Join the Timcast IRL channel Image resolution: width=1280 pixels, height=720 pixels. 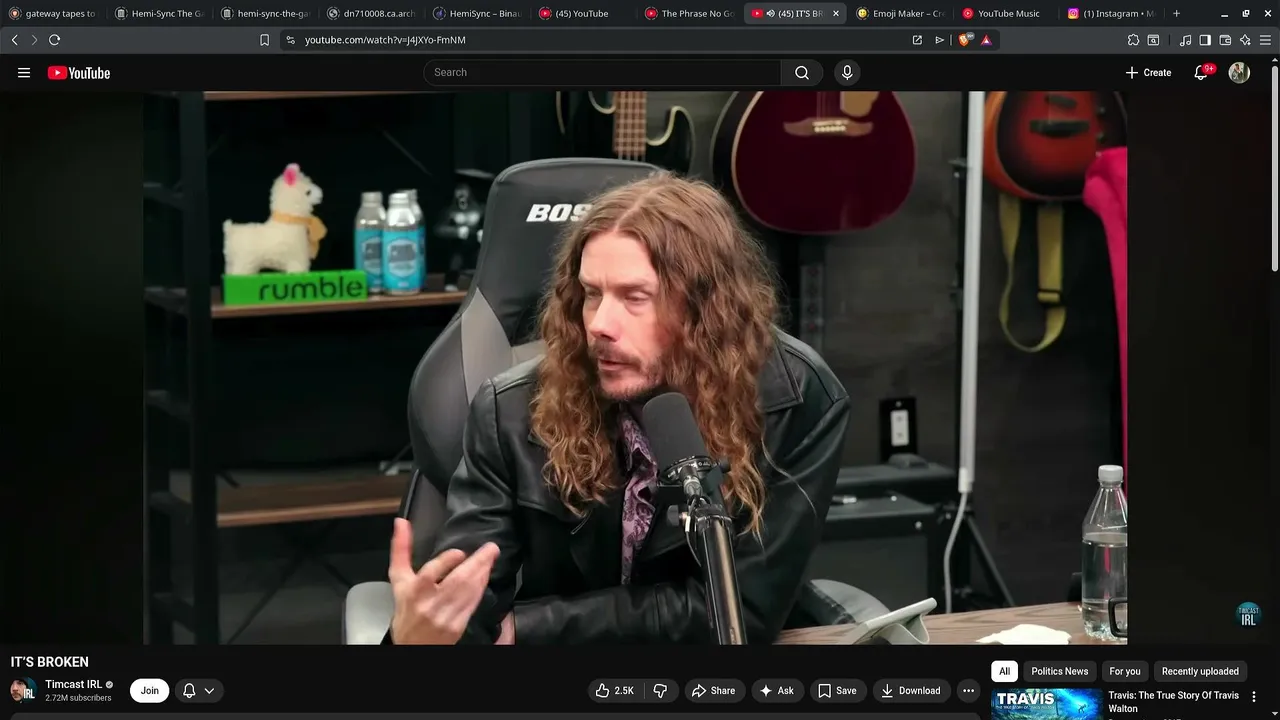pos(149,690)
